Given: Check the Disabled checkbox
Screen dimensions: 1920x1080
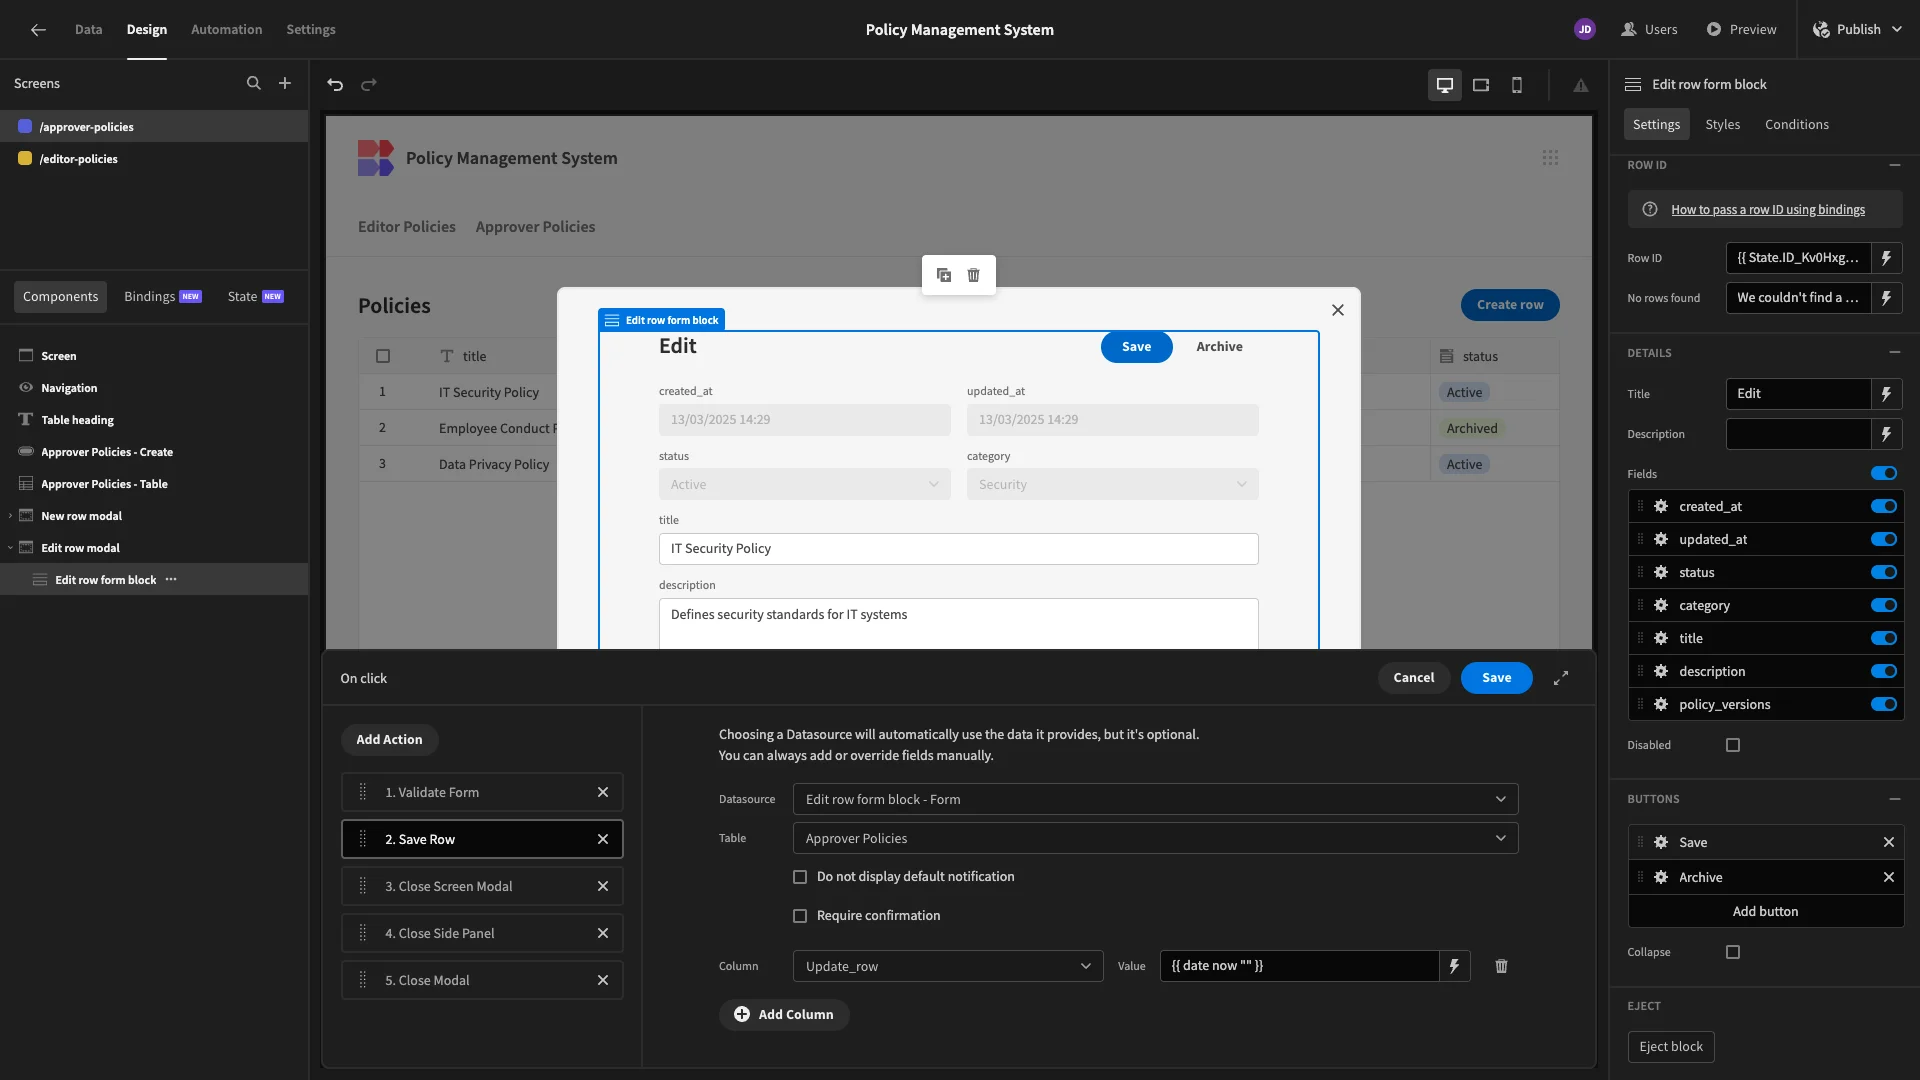Looking at the screenshot, I should (1733, 745).
